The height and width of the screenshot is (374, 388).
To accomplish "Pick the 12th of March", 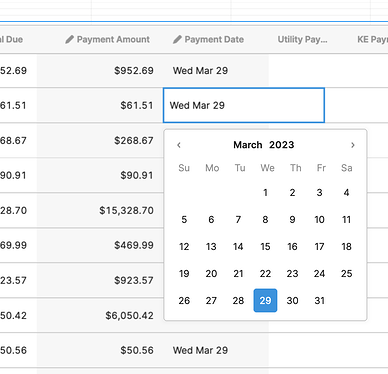I will 184,247.
